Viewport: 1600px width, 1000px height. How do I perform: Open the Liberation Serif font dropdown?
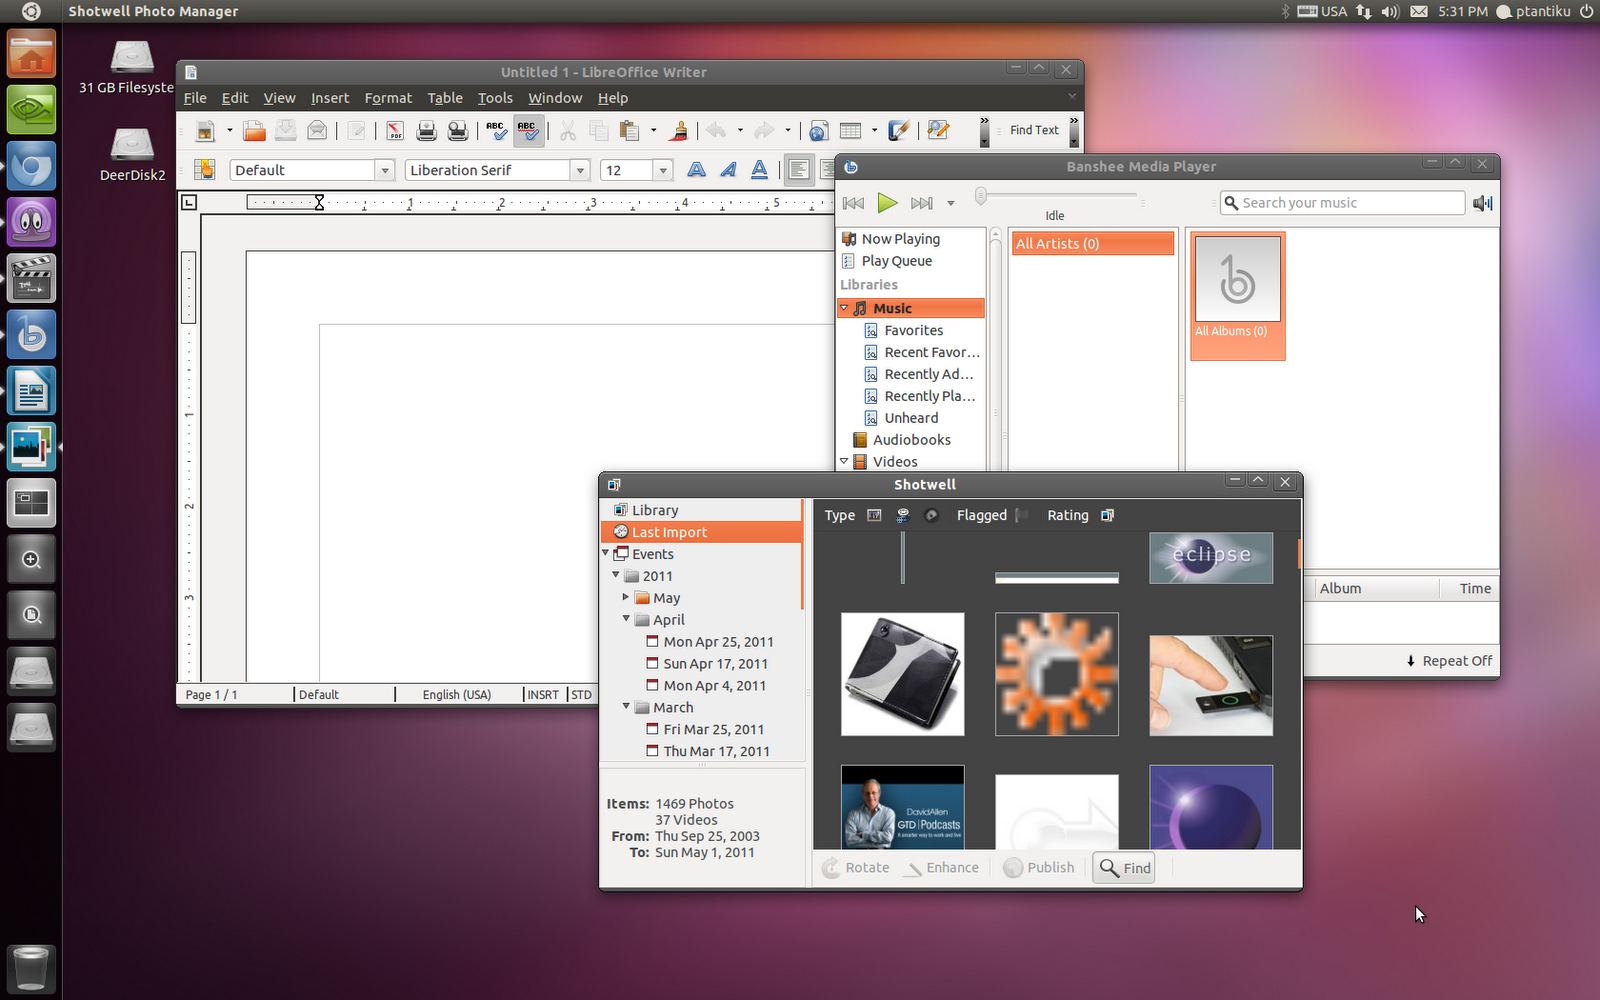[x=580, y=170]
